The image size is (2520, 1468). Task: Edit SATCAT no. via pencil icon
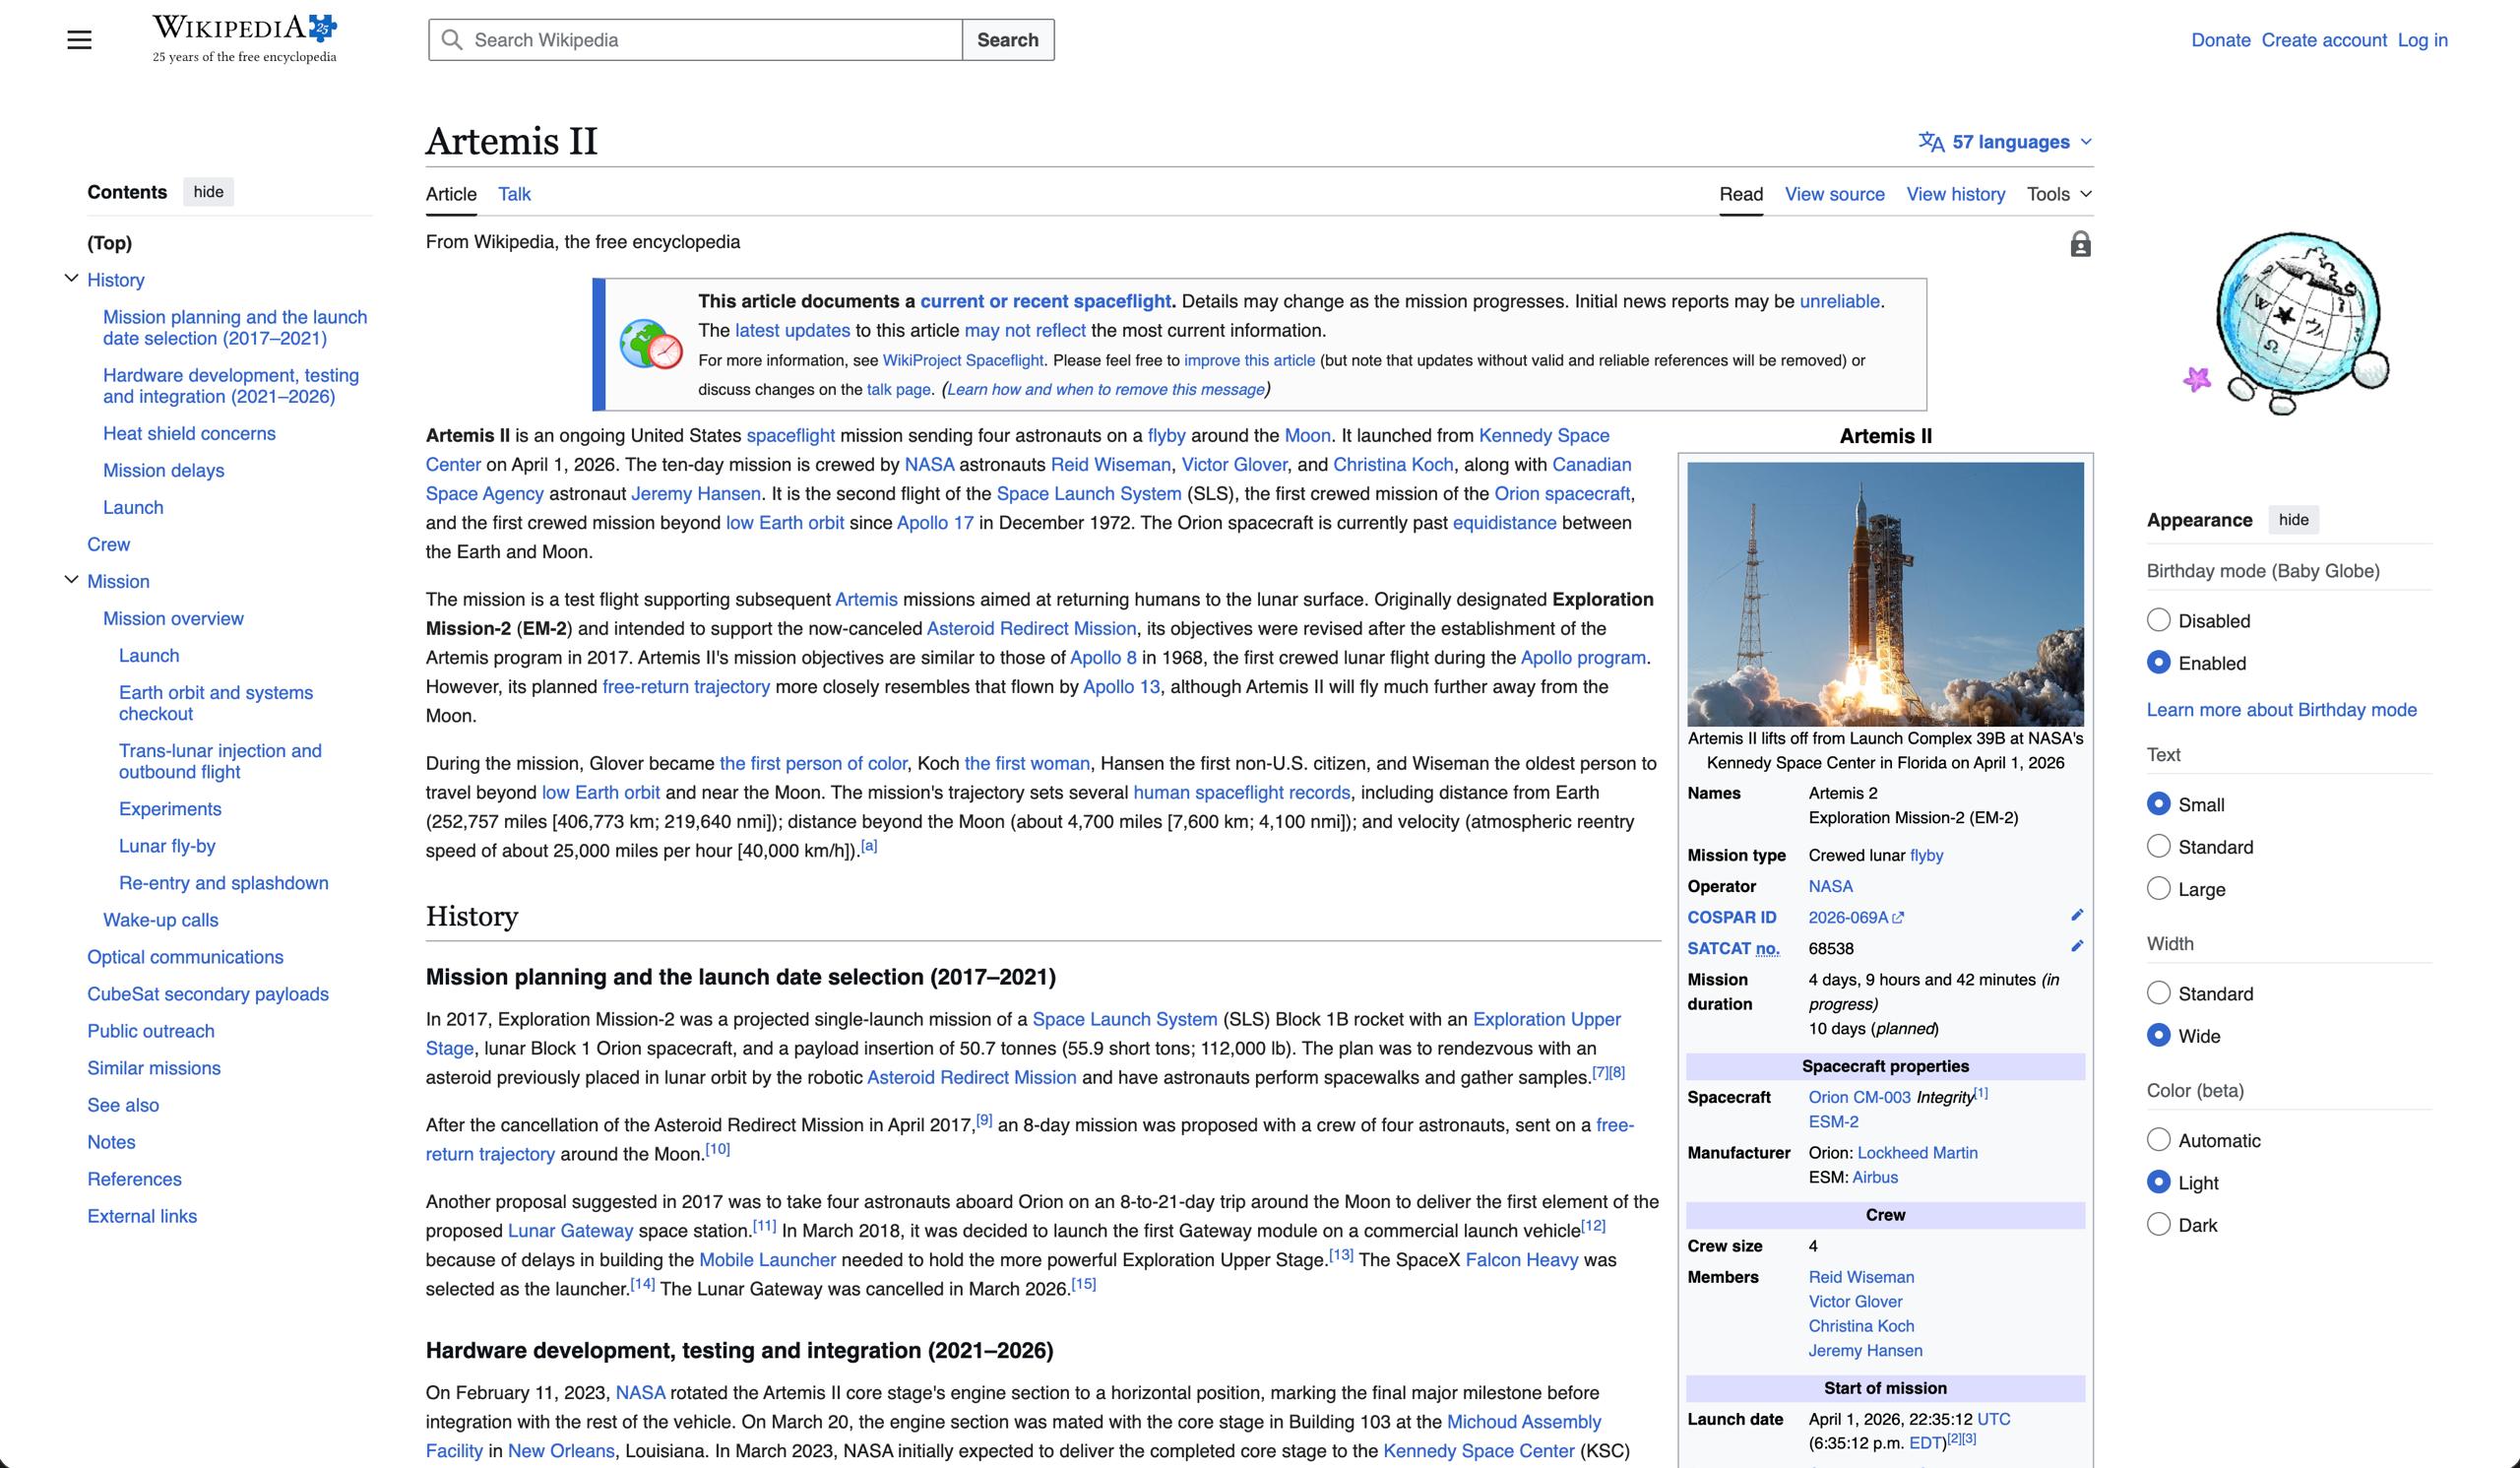click(x=2077, y=946)
